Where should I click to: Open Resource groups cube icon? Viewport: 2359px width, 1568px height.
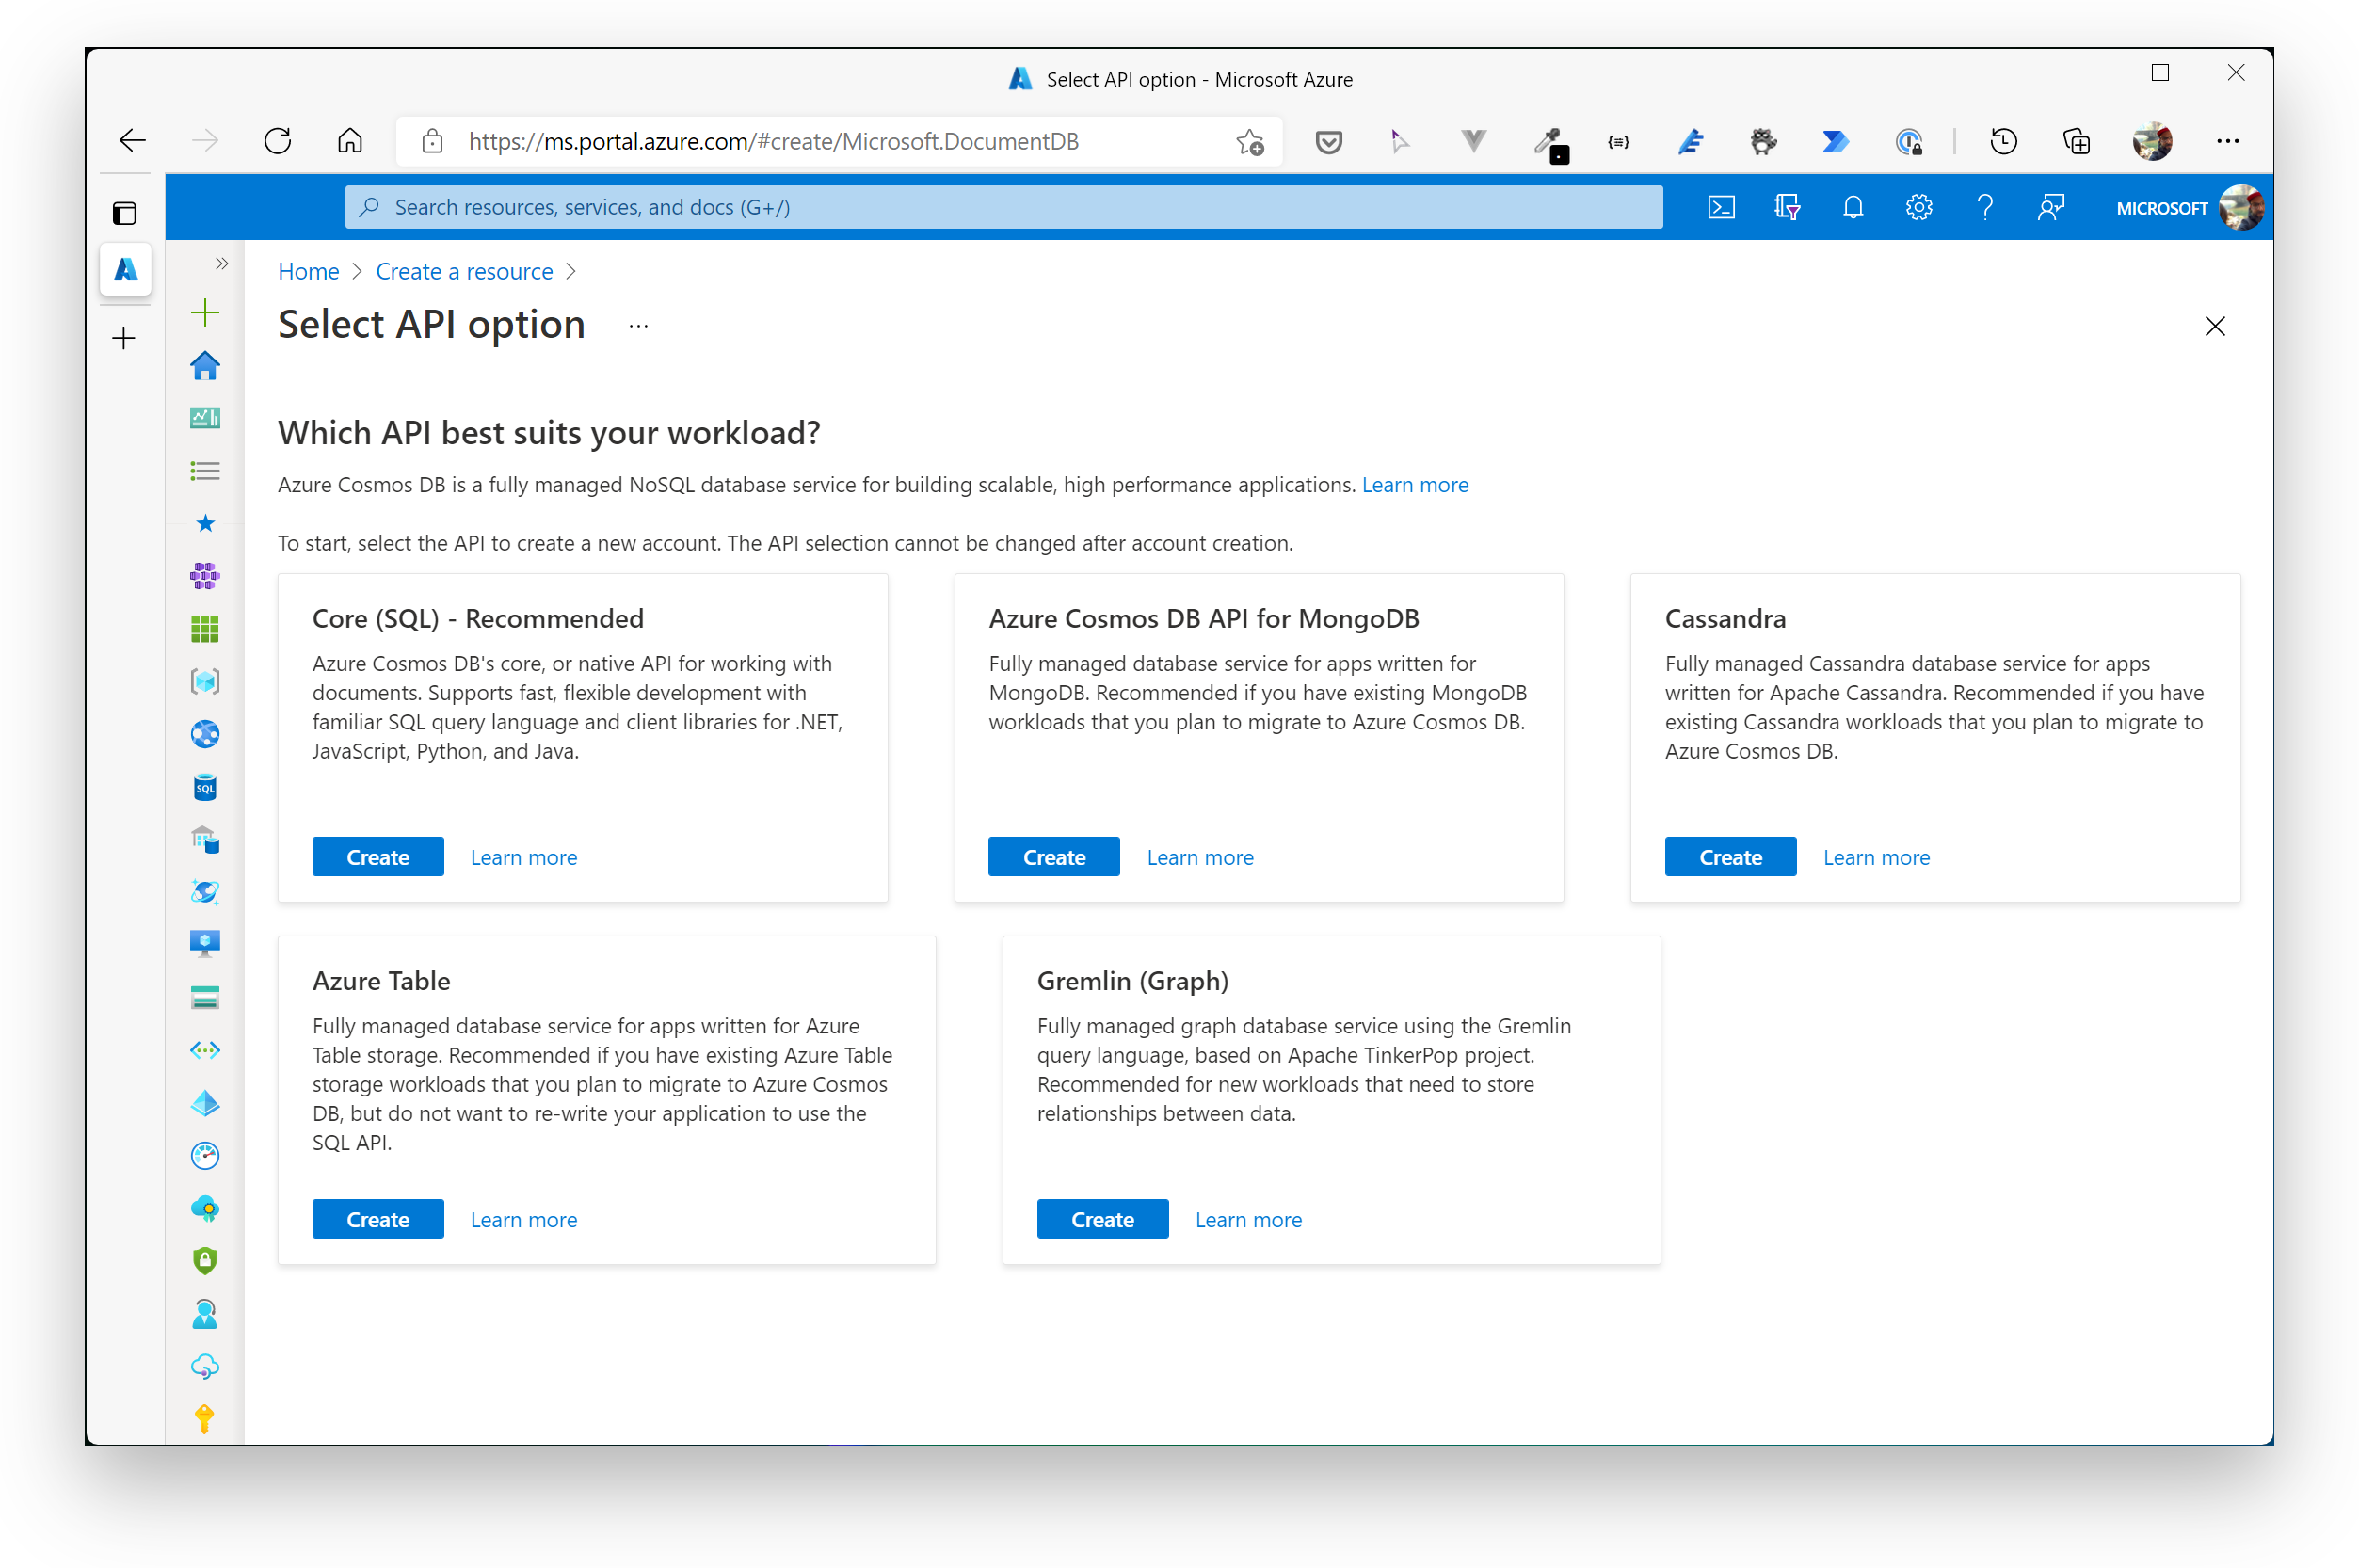205,681
